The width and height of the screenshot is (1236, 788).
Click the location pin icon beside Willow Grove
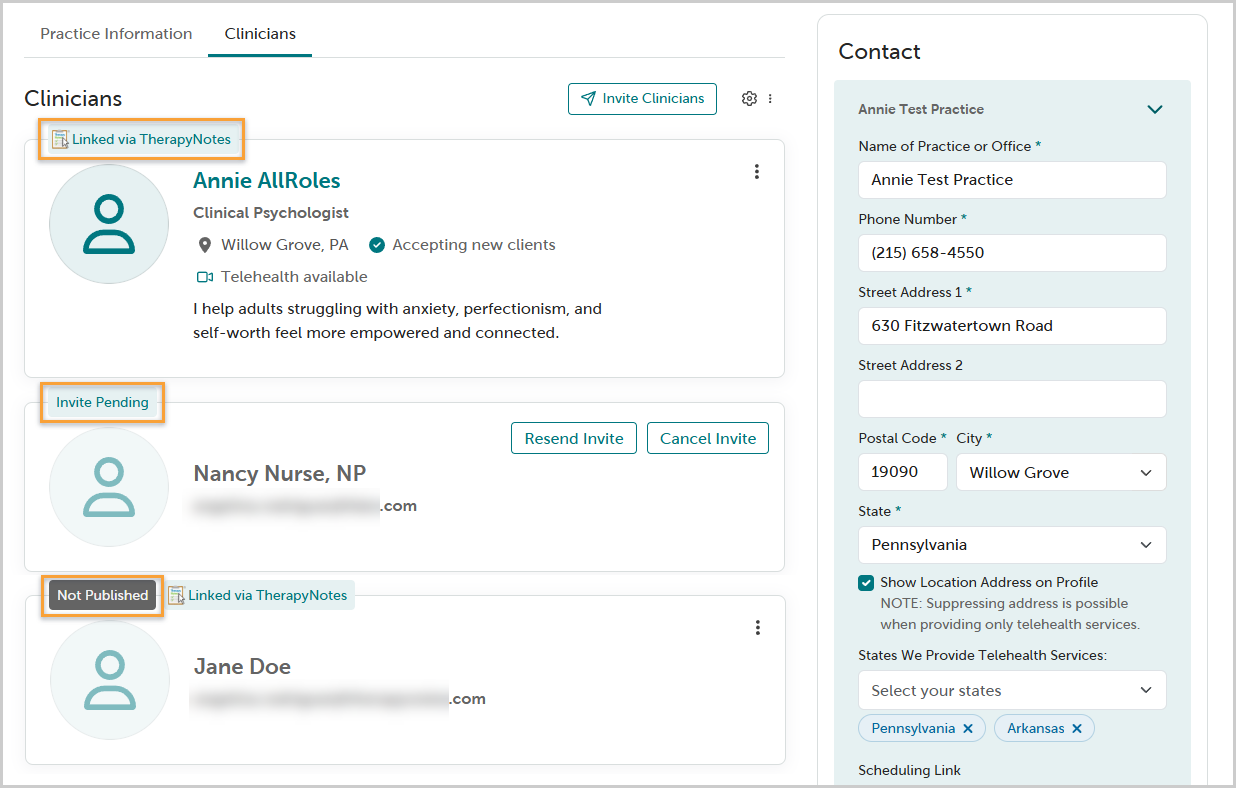[205, 245]
